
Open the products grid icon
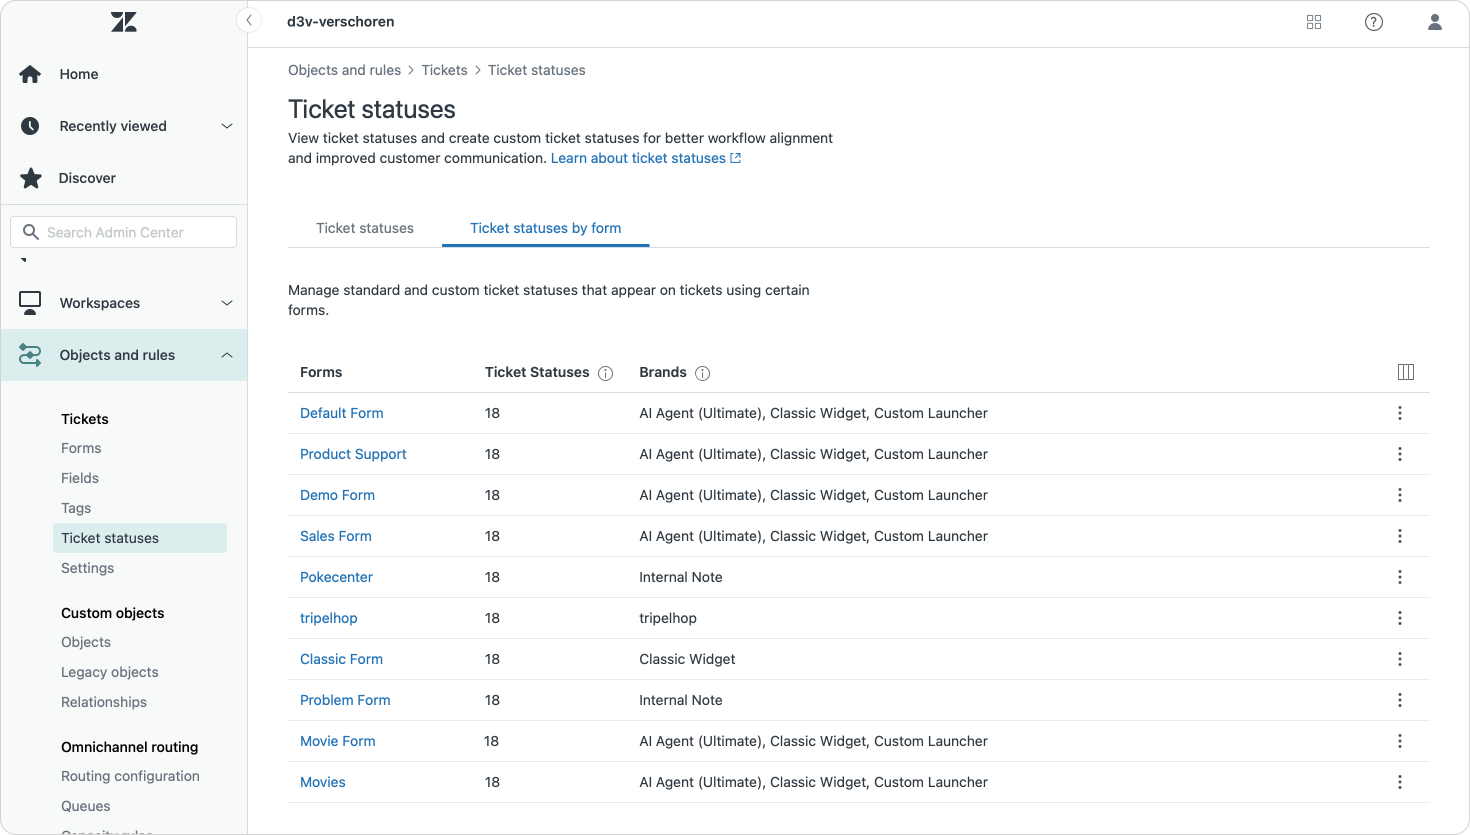coord(1314,22)
